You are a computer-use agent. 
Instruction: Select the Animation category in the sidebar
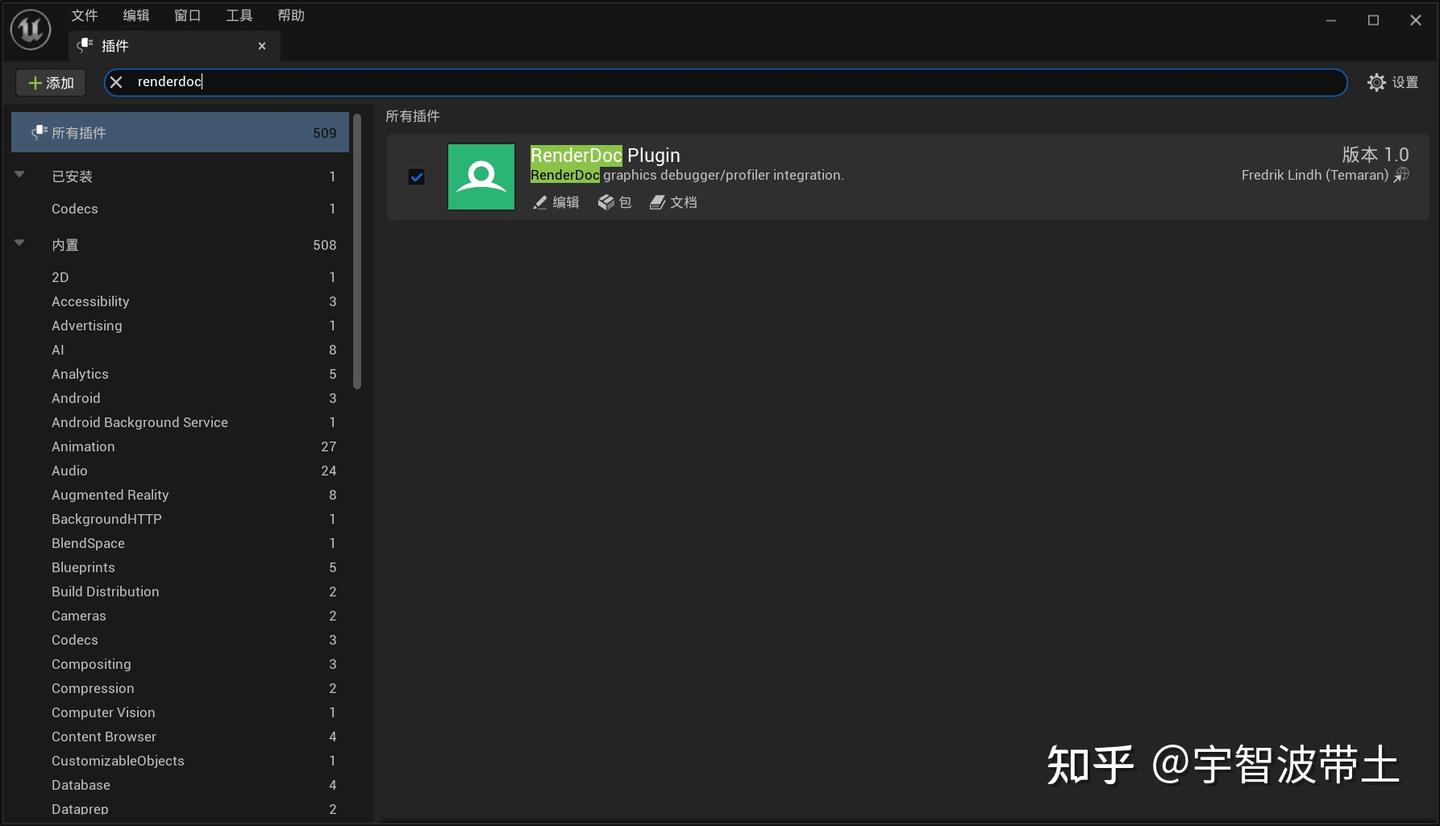pyautogui.click(x=83, y=446)
